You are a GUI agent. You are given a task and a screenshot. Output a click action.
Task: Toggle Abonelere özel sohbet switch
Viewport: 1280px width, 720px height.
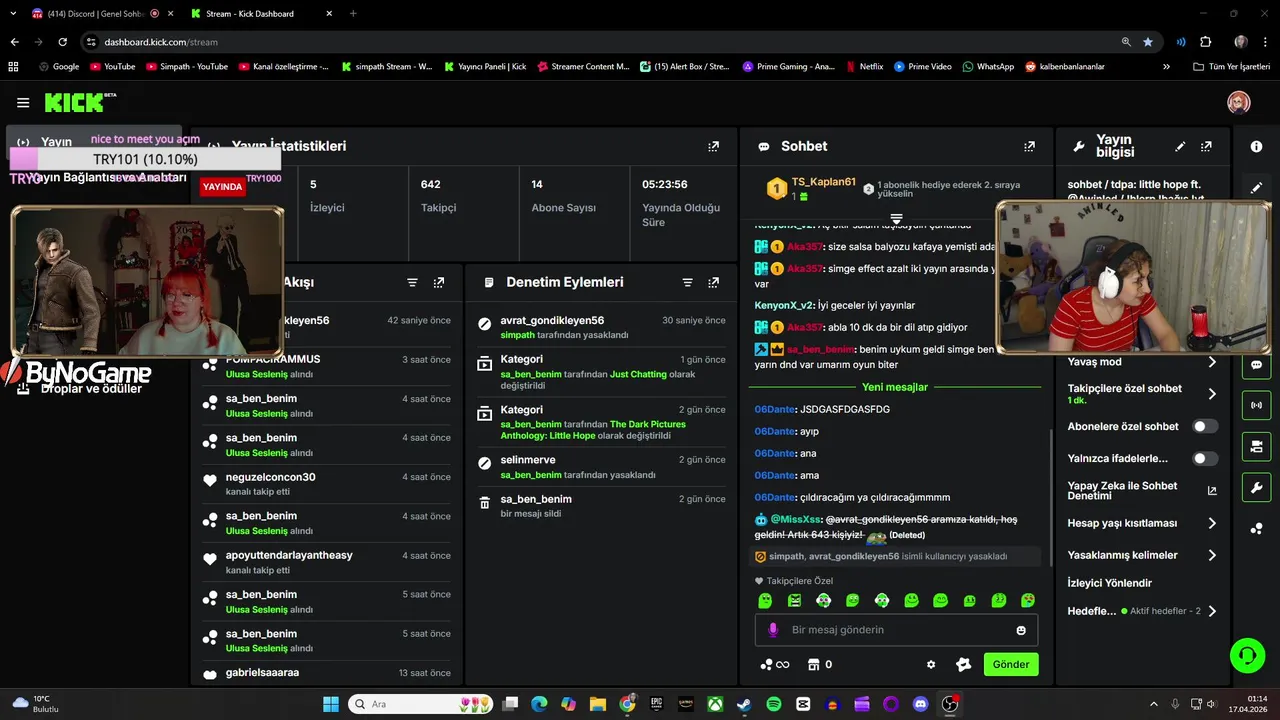1205,426
